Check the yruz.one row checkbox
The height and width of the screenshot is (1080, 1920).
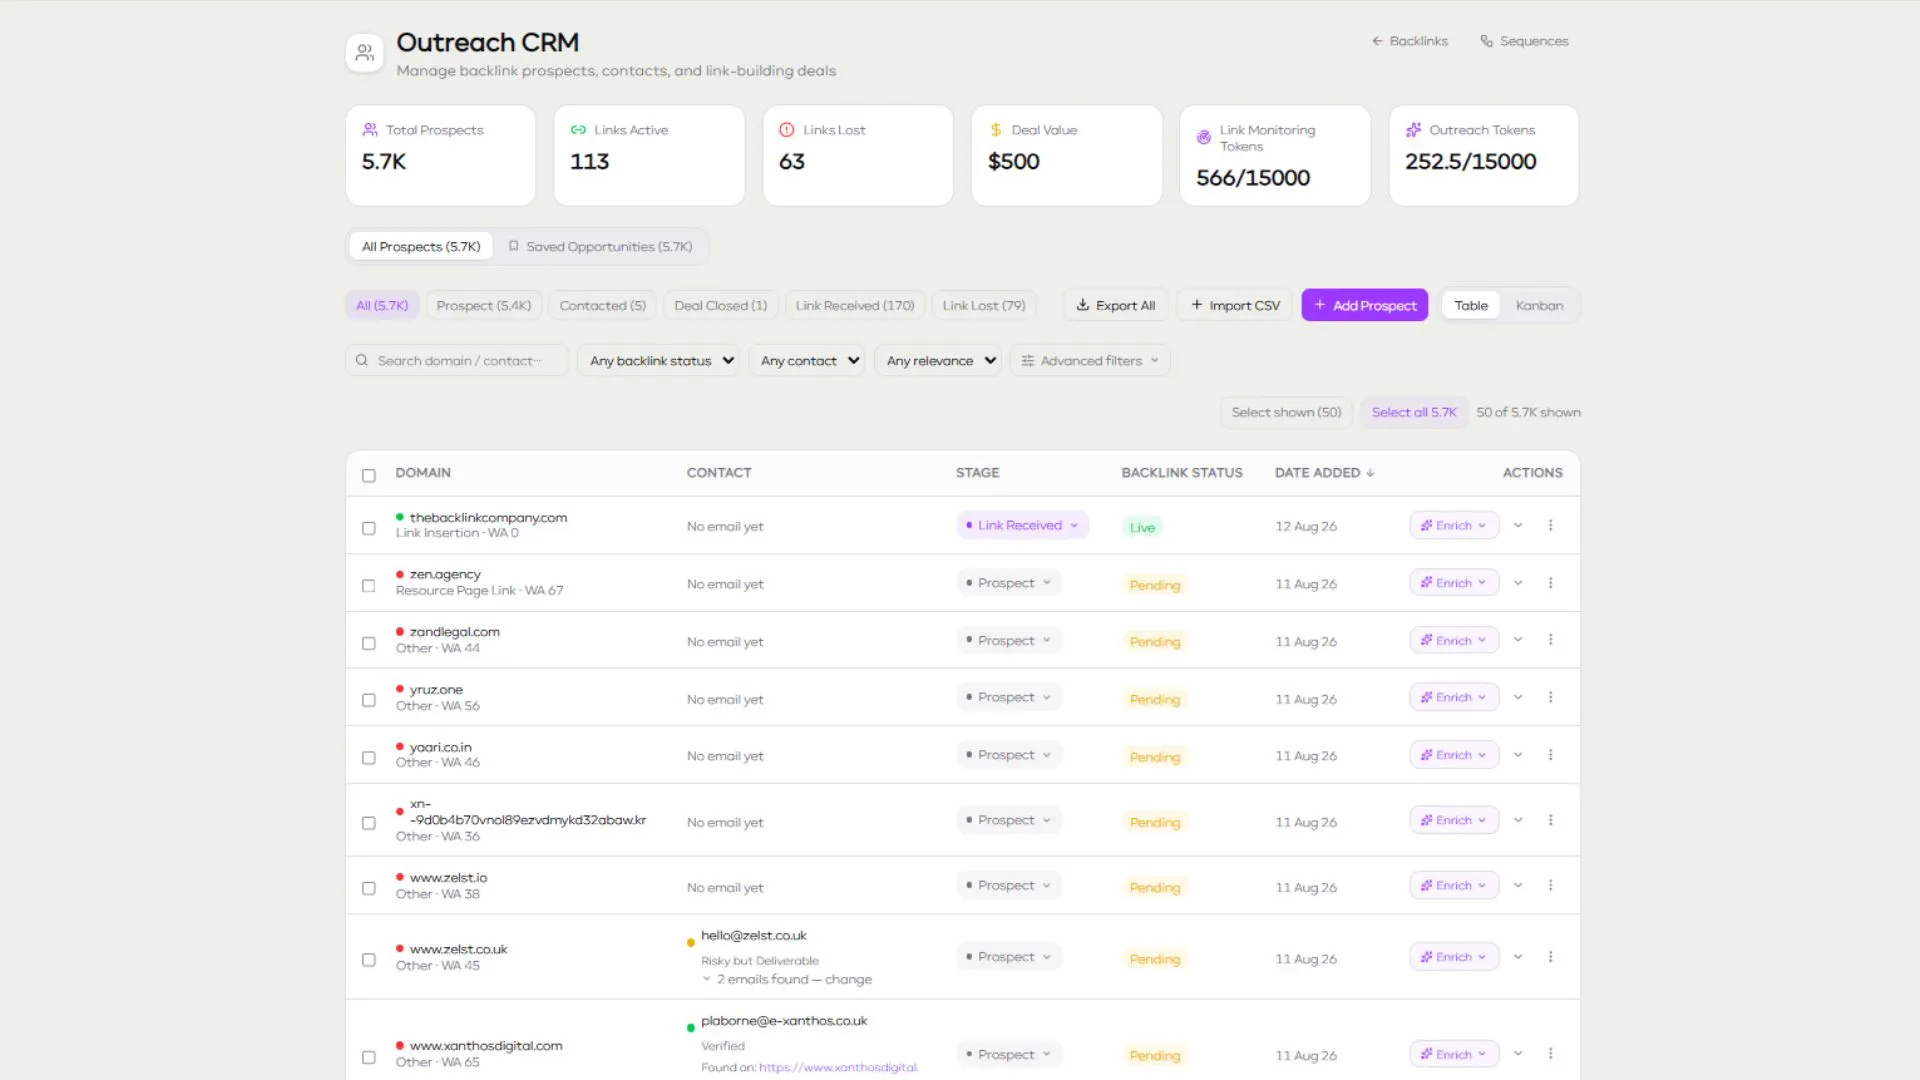369,700
